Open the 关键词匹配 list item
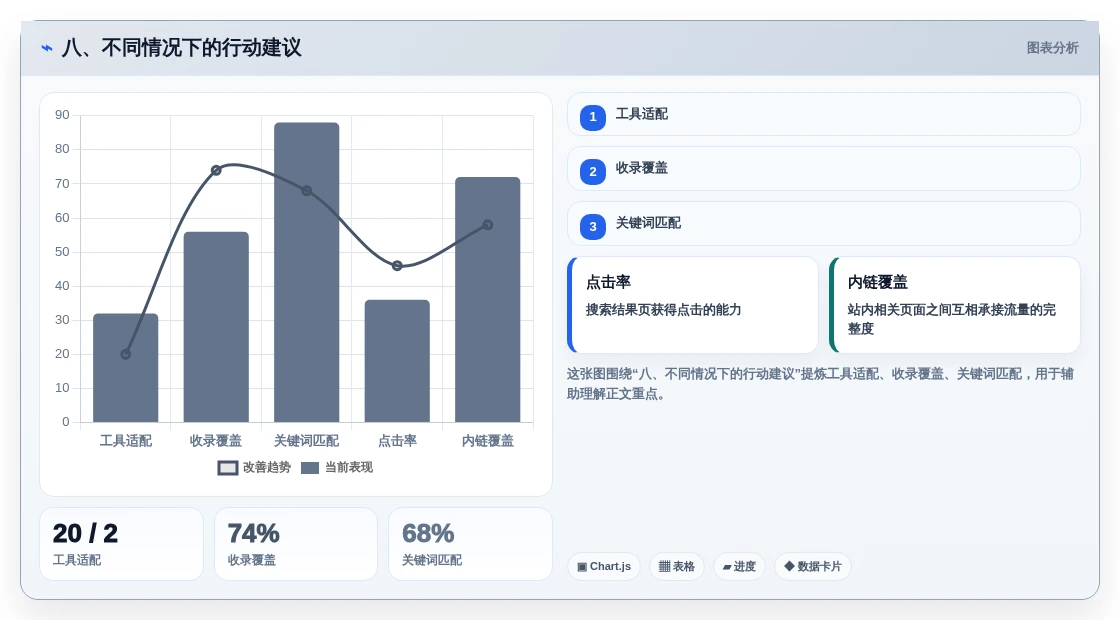This screenshot has width=1120, height=620. (824, 224)
